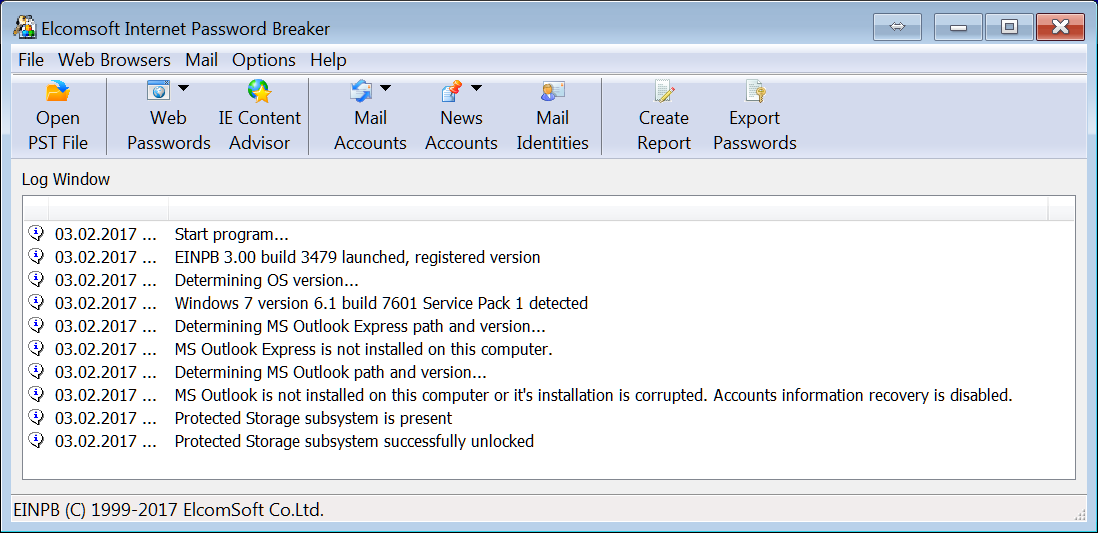Click the News Accounts pin icon

(x=451, y=92)
